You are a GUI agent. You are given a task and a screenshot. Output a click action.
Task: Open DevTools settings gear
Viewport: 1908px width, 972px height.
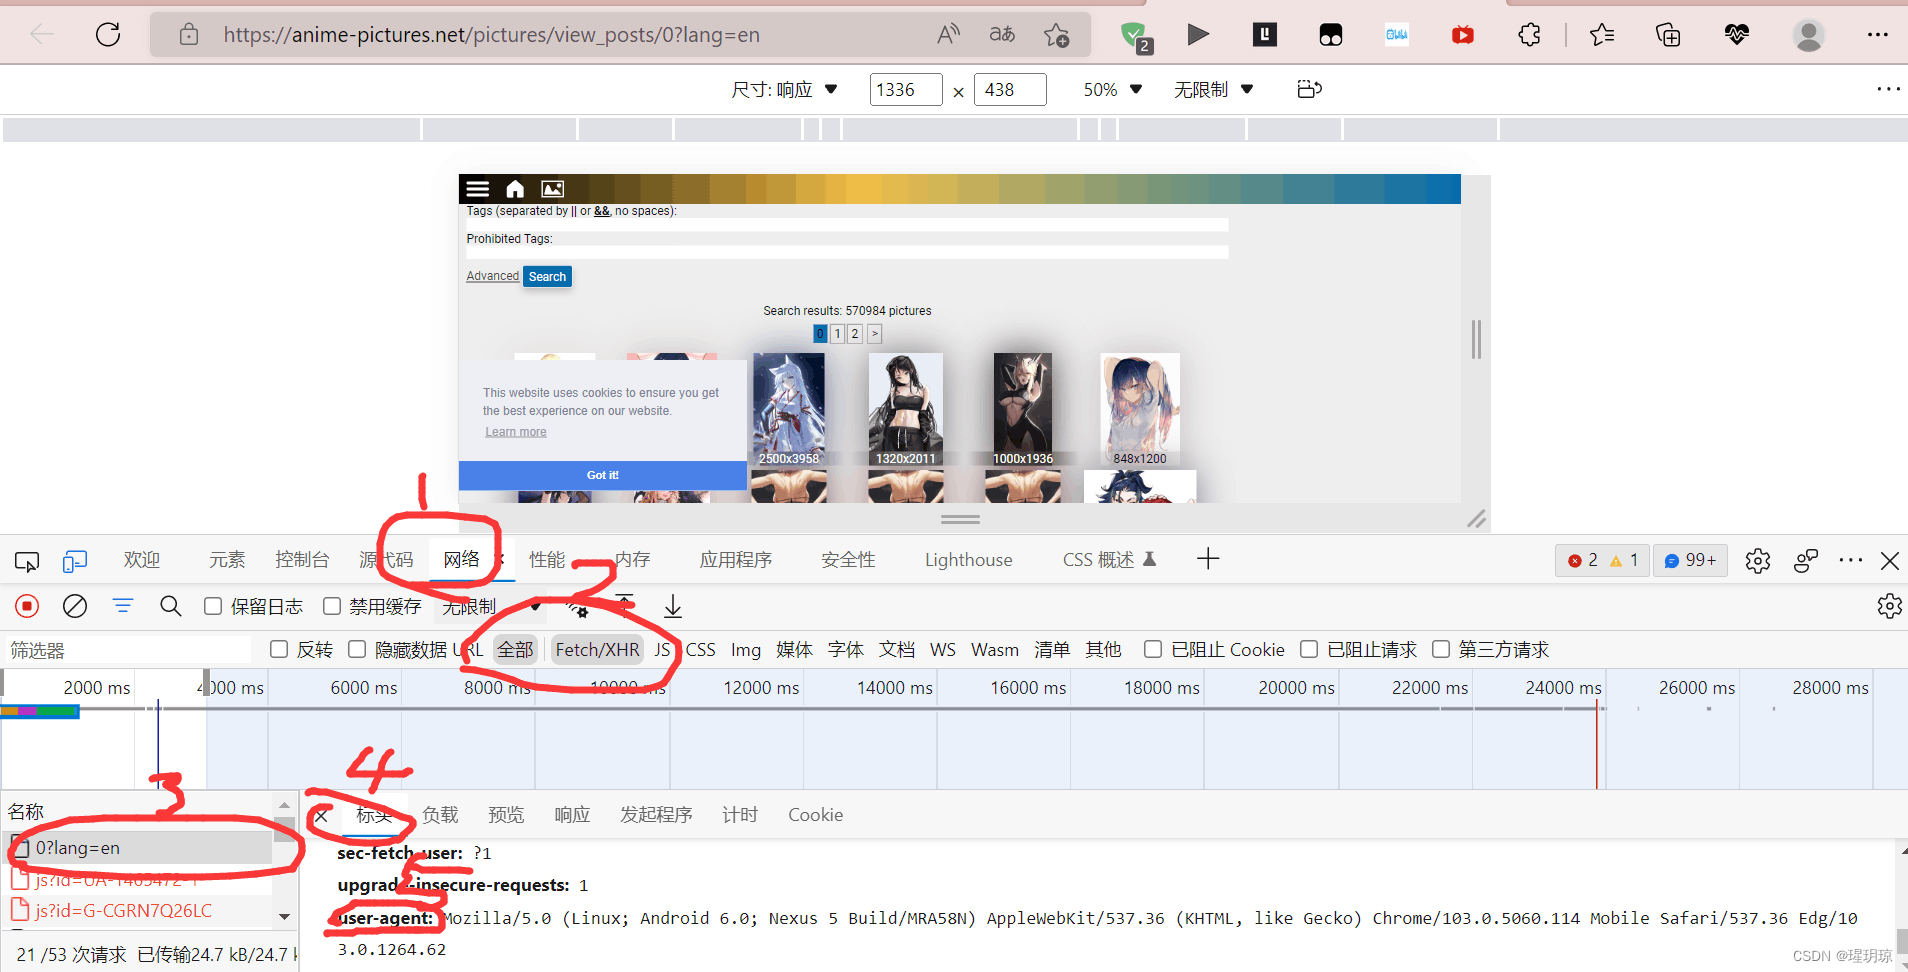1758,561
